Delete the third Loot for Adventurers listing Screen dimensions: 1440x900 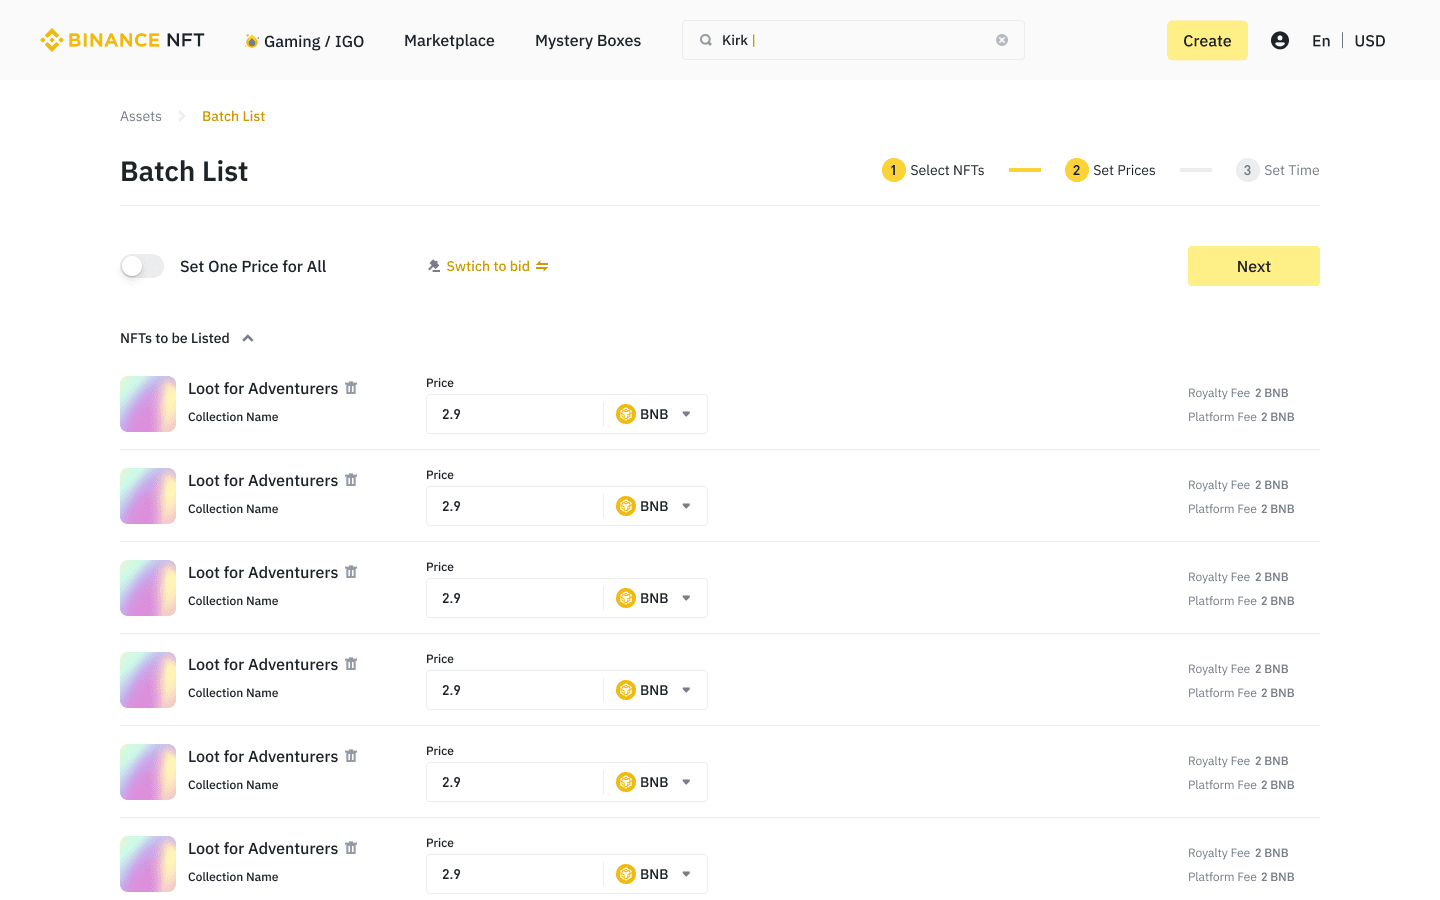[351, 572]
